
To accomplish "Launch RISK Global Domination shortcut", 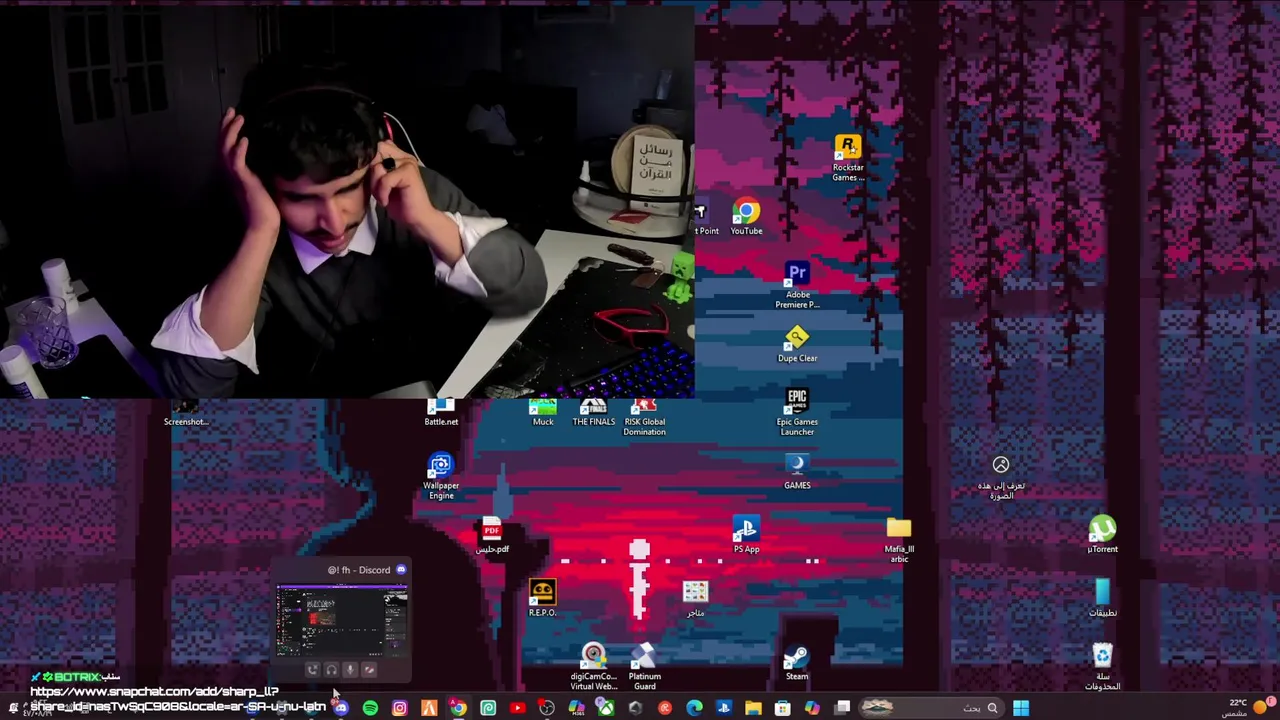I will (x=644, y=417).
